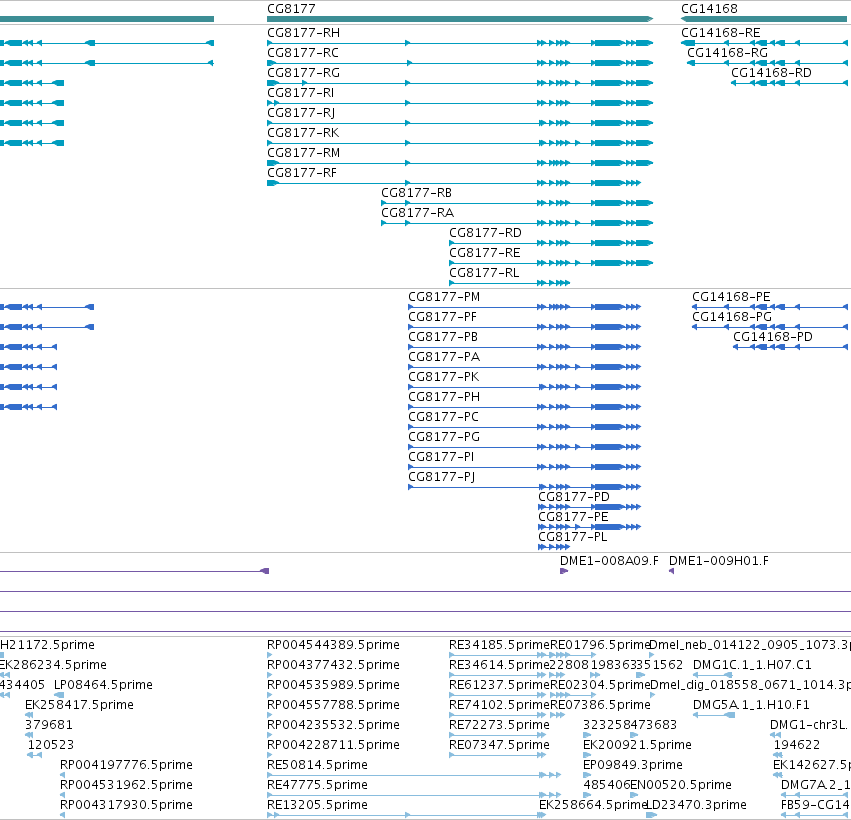Pick EST RE07347.5prime

(x=499, y=745)
